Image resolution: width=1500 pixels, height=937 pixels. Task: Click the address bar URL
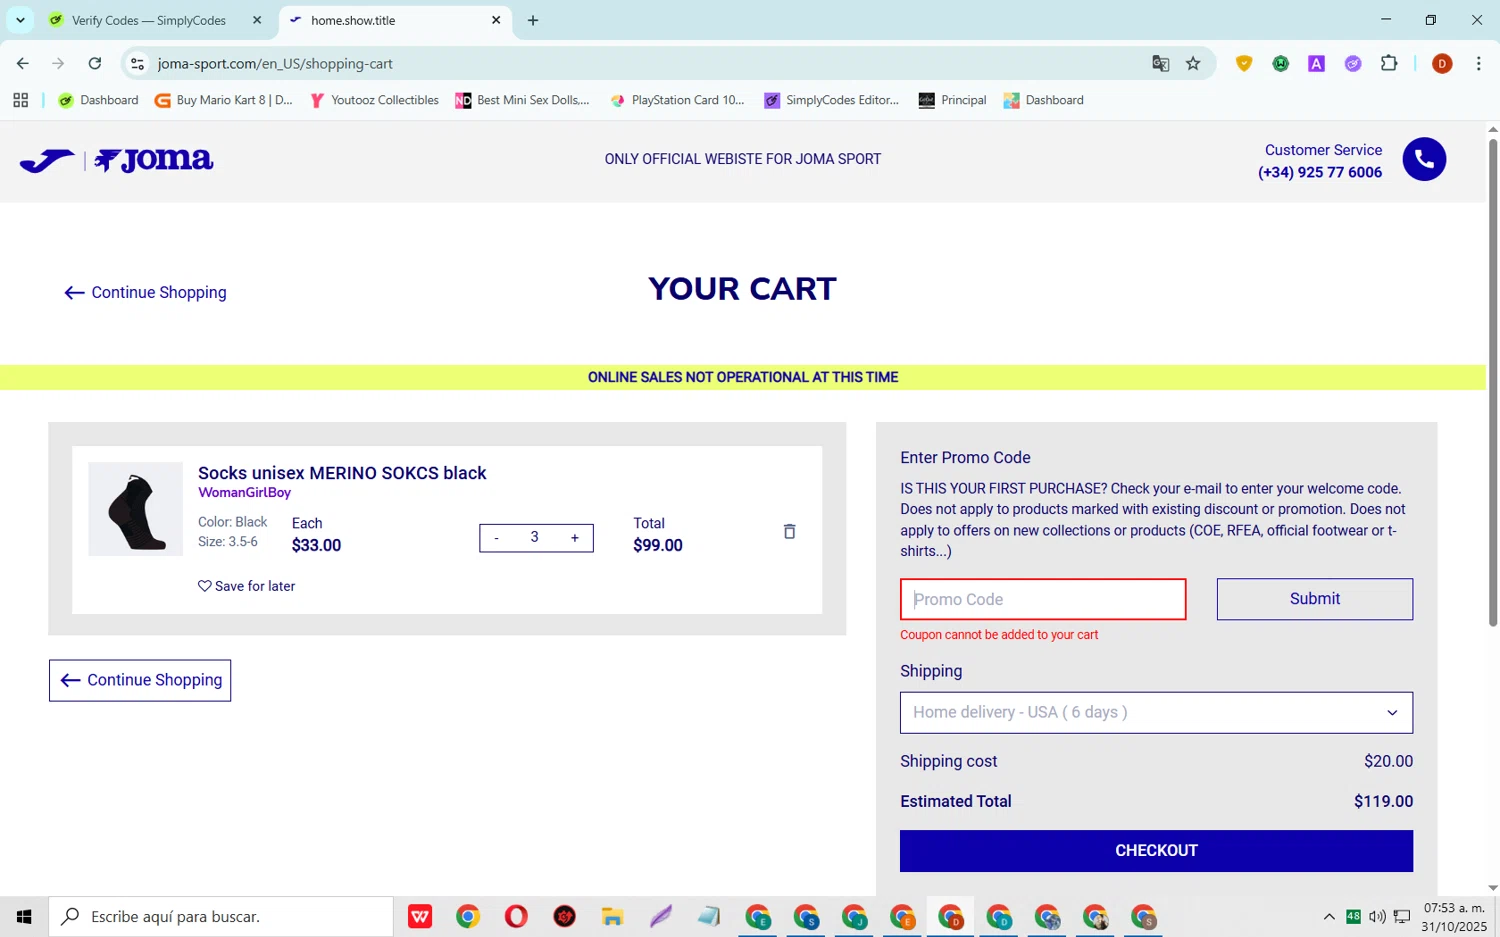[275, 63]
